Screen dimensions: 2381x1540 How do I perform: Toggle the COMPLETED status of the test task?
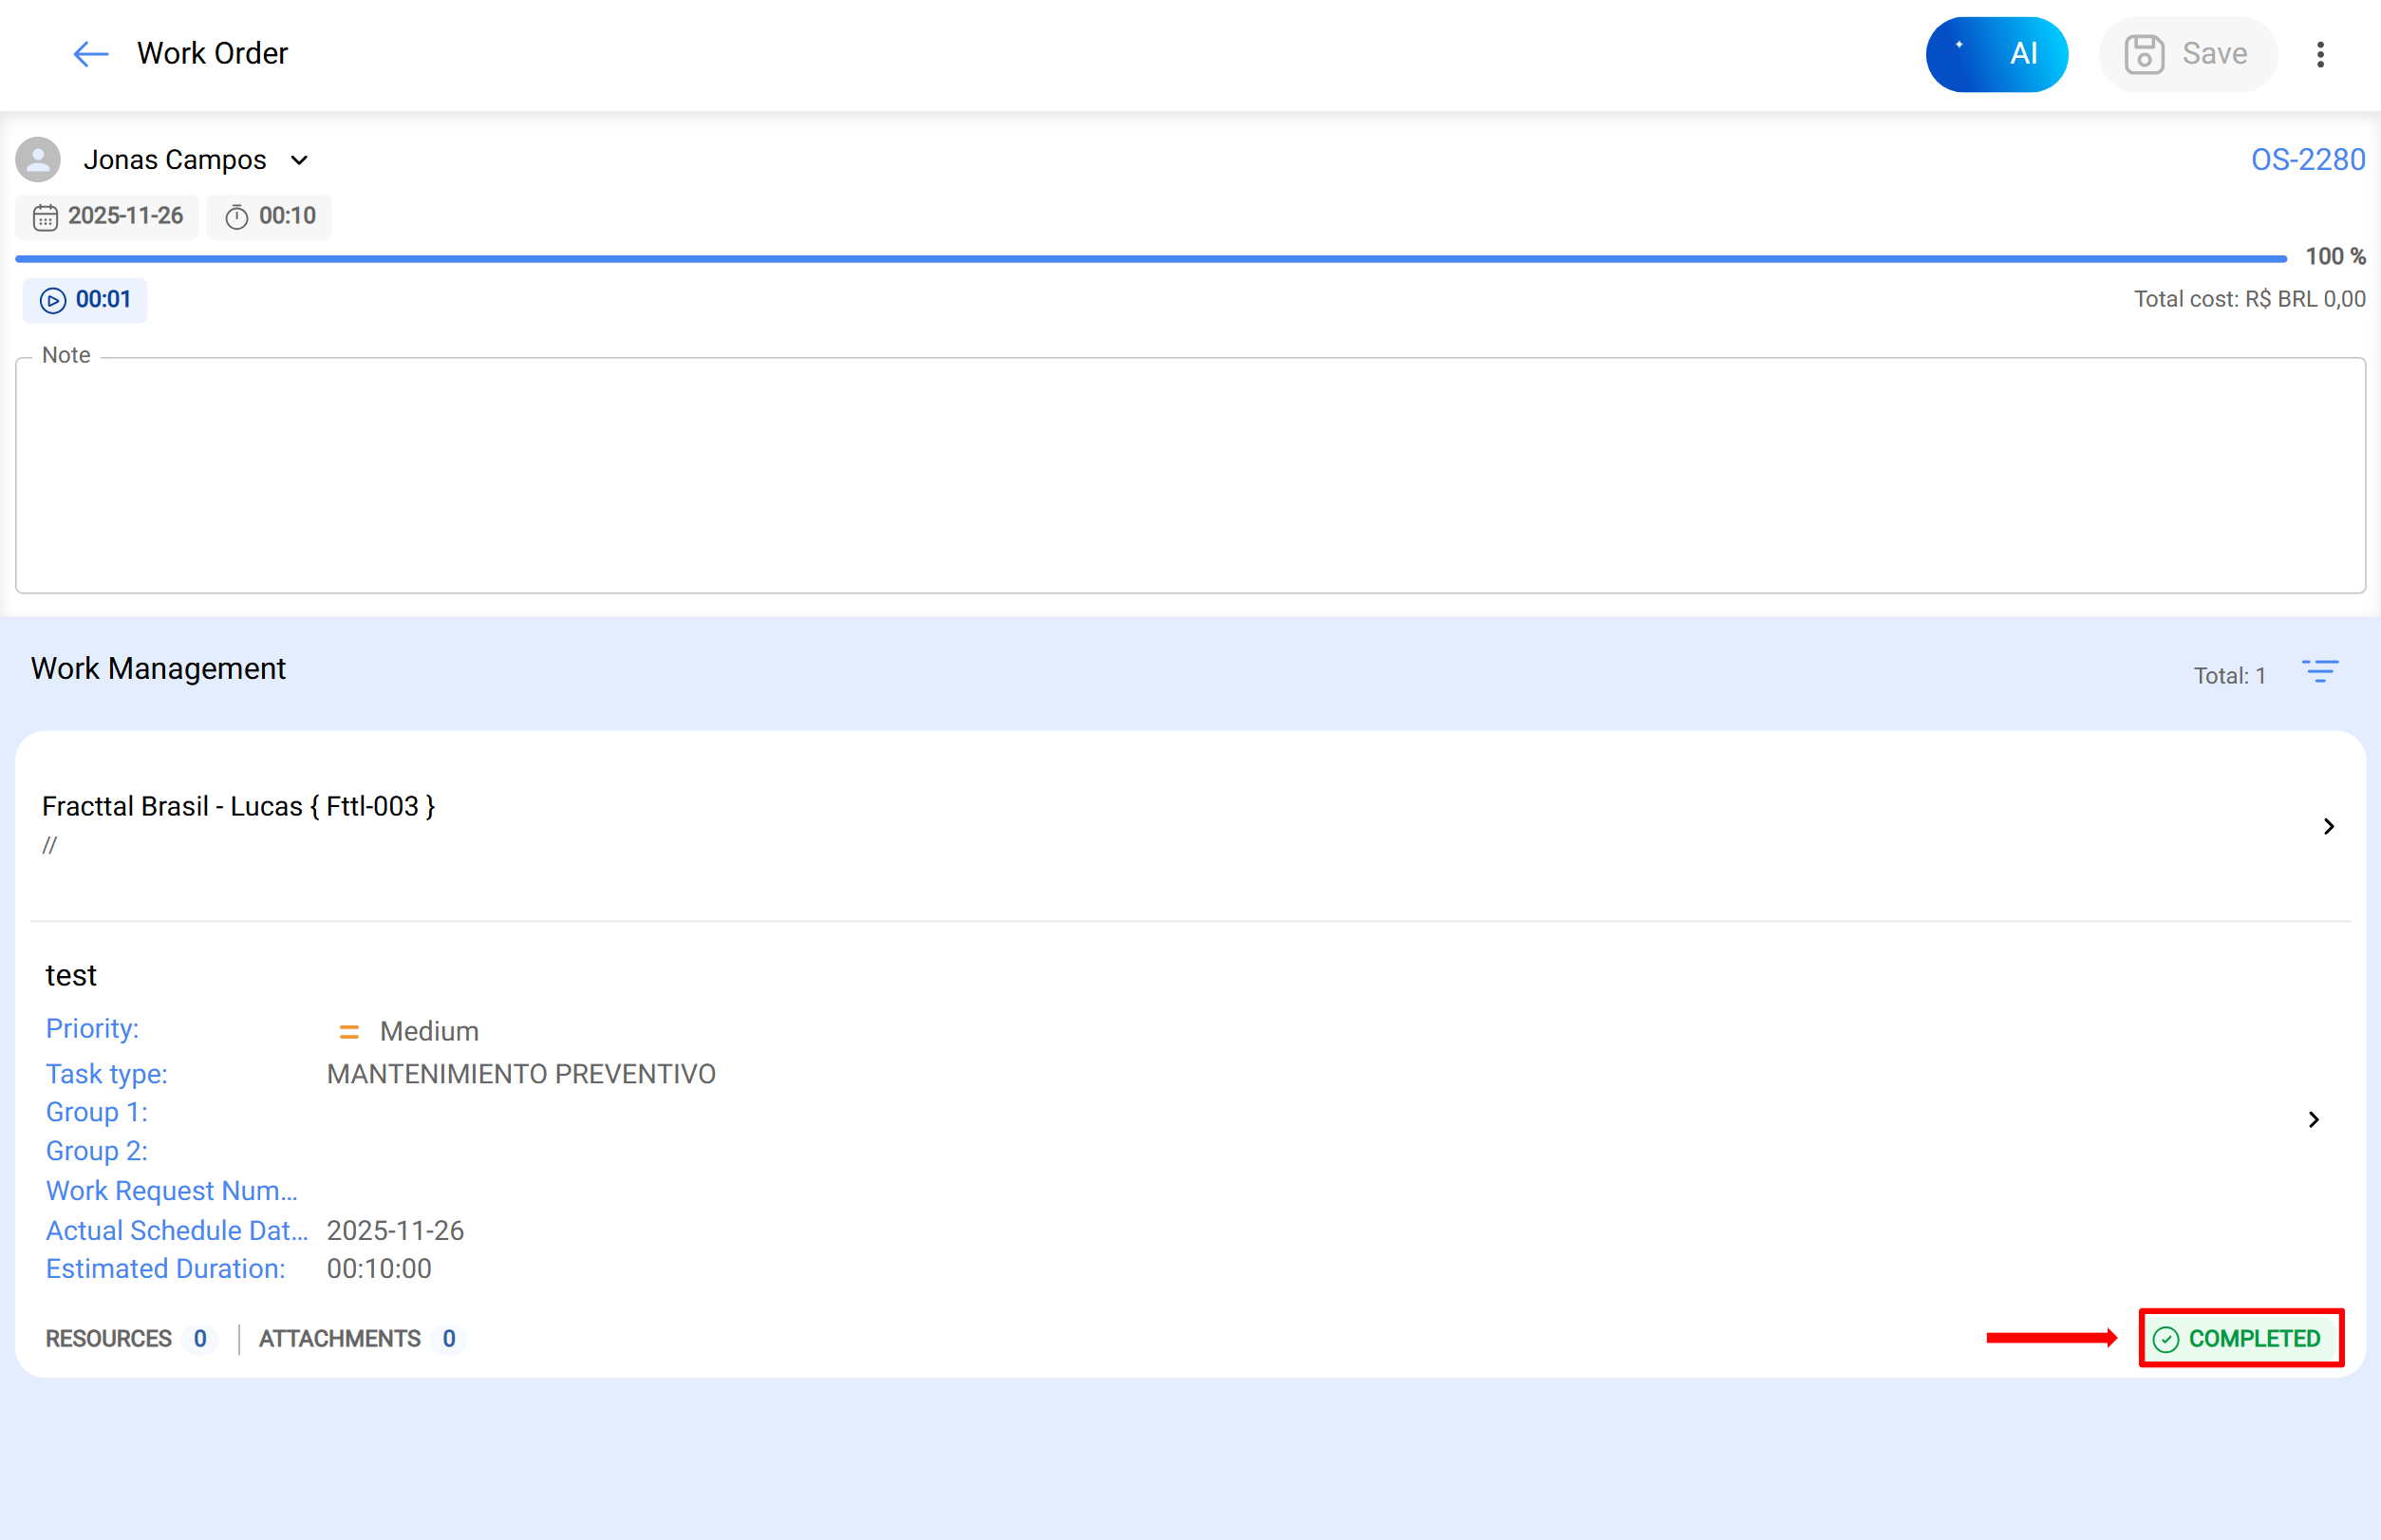(x=2239, y=1338)
